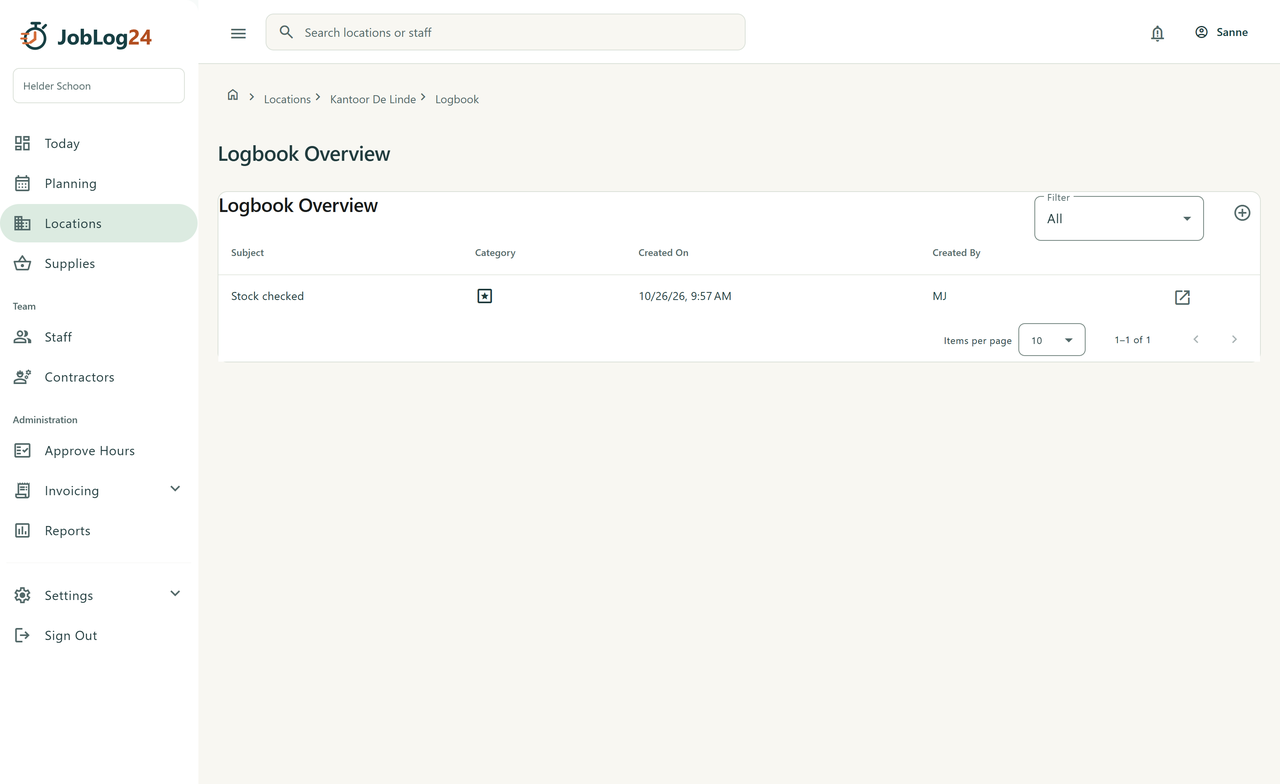Sort by Created By column header
The height and width of the screenshot is (784, 1280).
coord(956,253)
